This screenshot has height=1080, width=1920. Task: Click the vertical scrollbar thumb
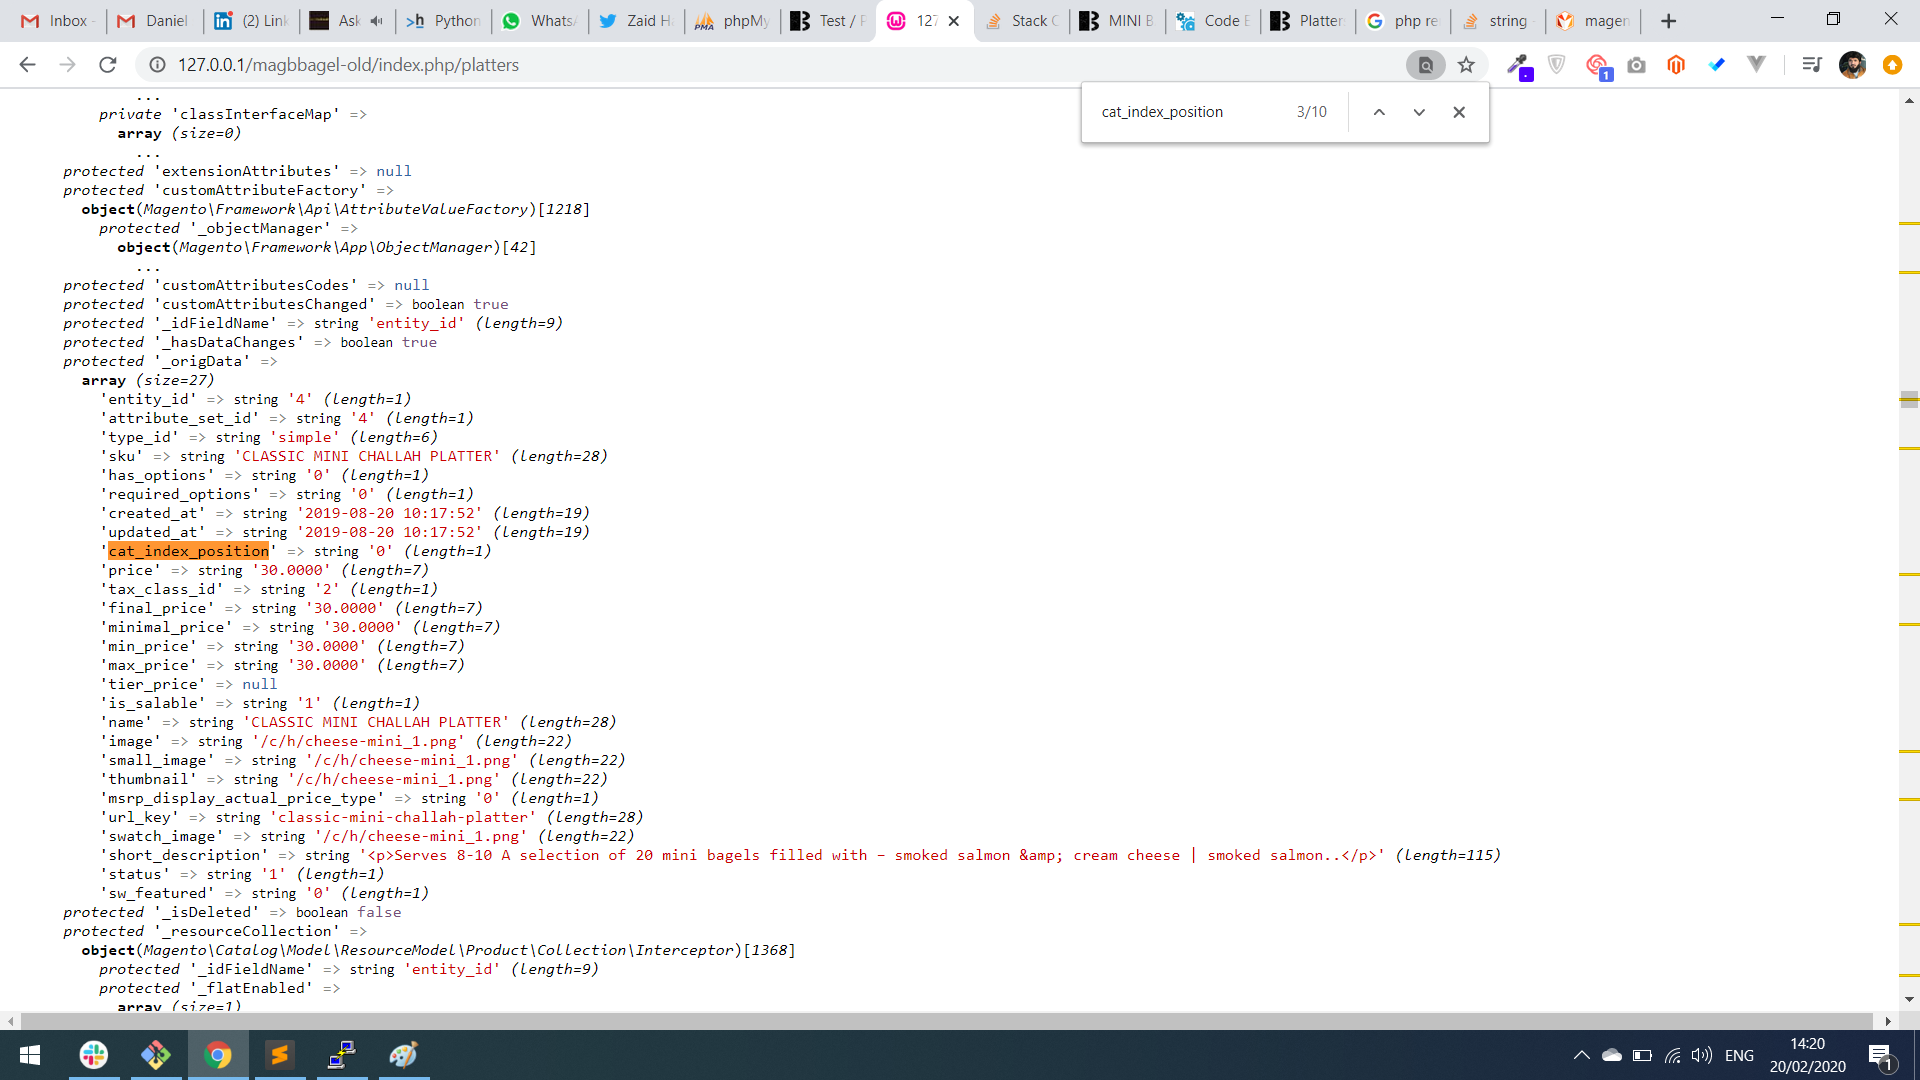click(x=1909, y=399)
